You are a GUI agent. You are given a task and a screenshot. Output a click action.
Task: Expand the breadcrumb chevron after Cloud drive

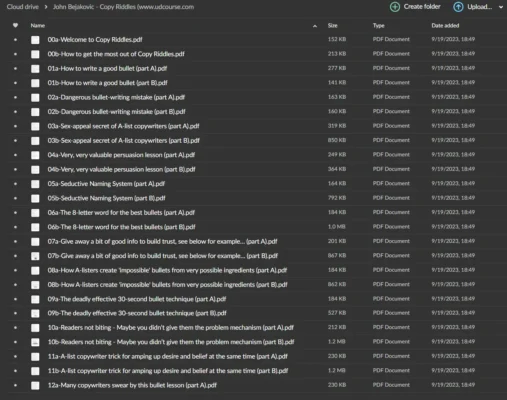(46, 7)
